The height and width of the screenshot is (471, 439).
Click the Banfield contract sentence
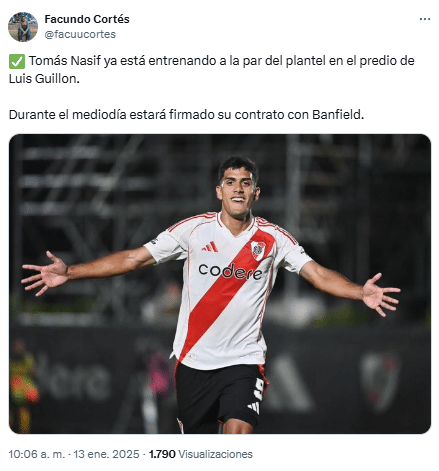pos(186,114)
